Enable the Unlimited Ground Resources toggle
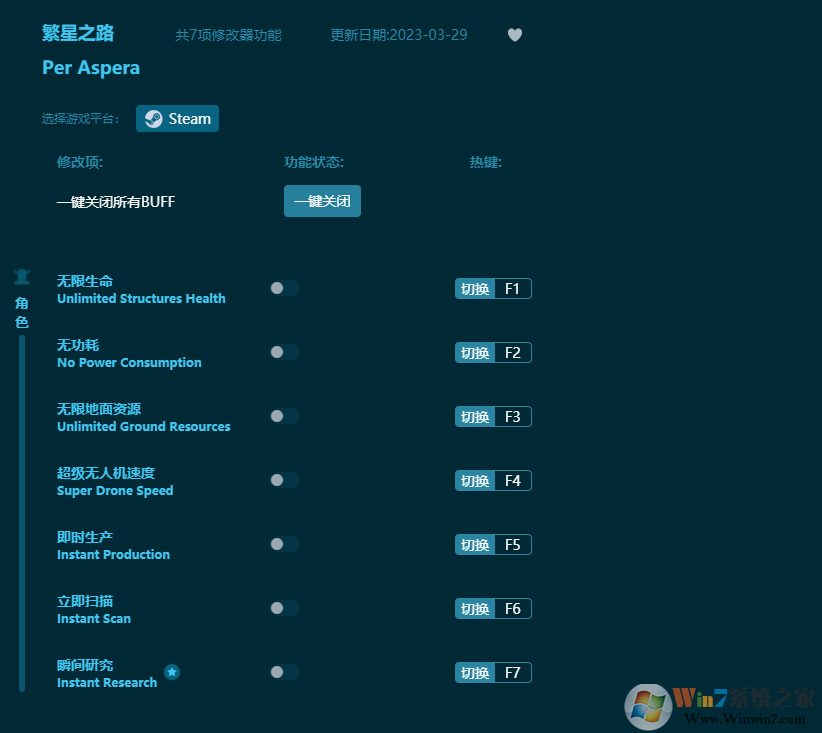 coord(284,416)
